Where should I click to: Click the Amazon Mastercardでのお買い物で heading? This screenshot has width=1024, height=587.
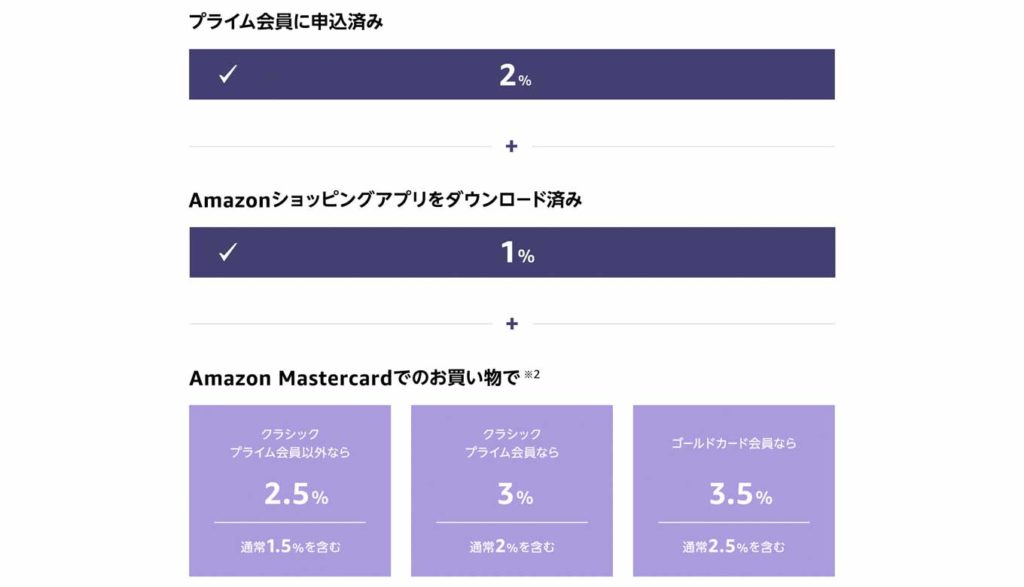355,377
